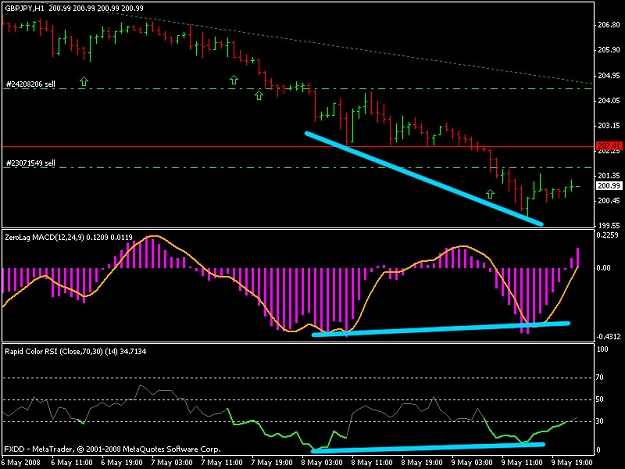Click the 6 May 2008 time label
Screen dimensions: 625x469
21,463
